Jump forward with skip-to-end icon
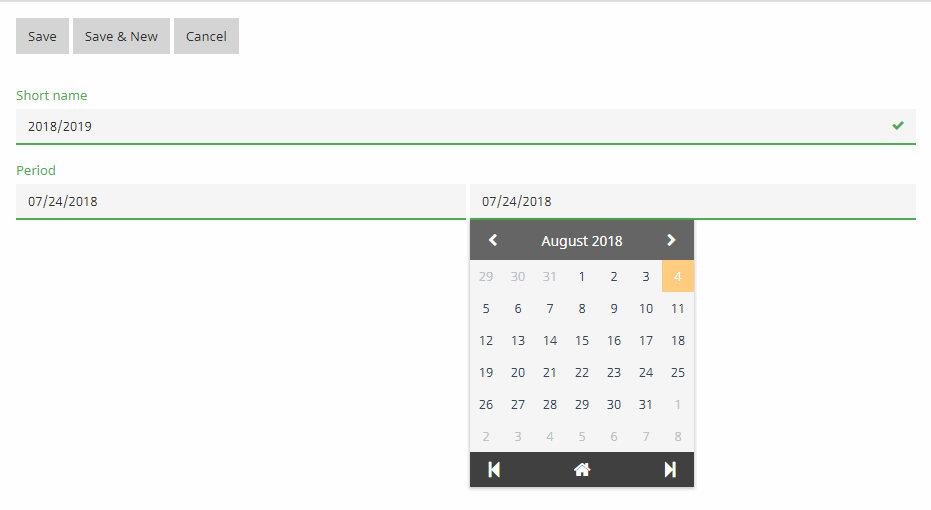Viewport: 931px width, 510px height. click(670, 470)
